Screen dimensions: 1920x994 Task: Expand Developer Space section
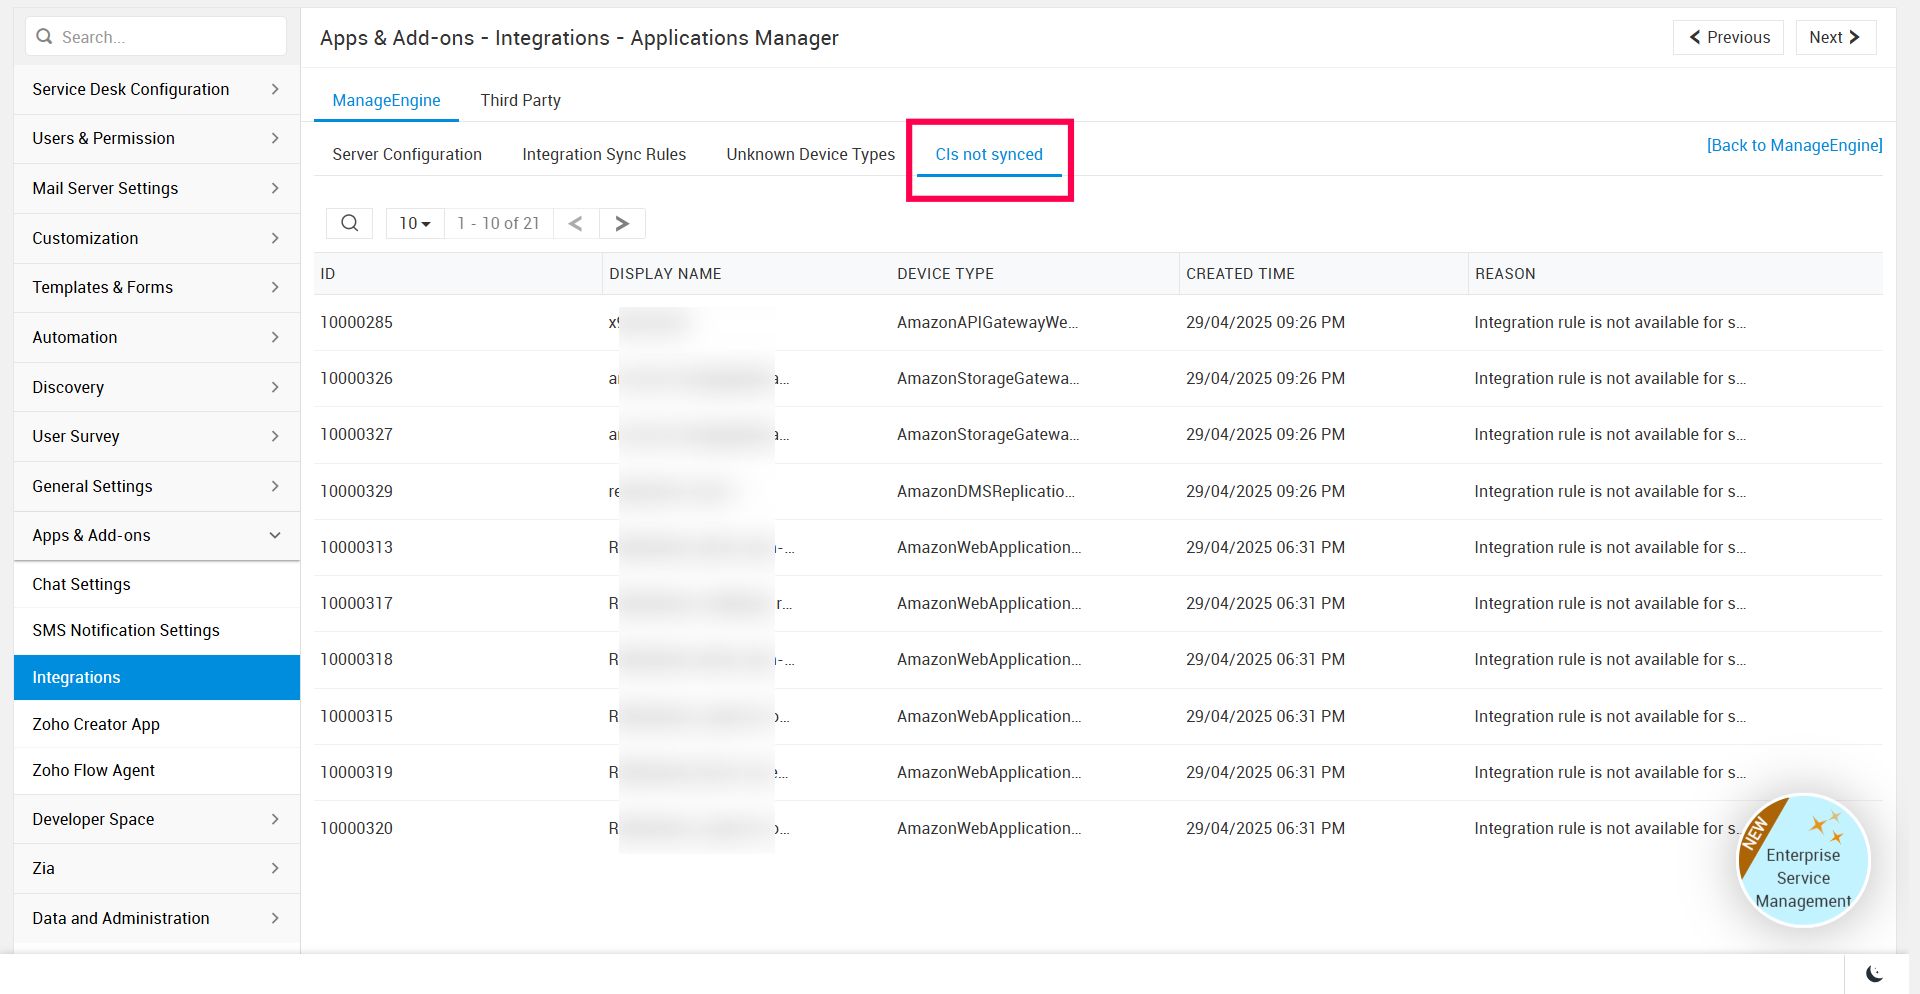click(157, 819)
